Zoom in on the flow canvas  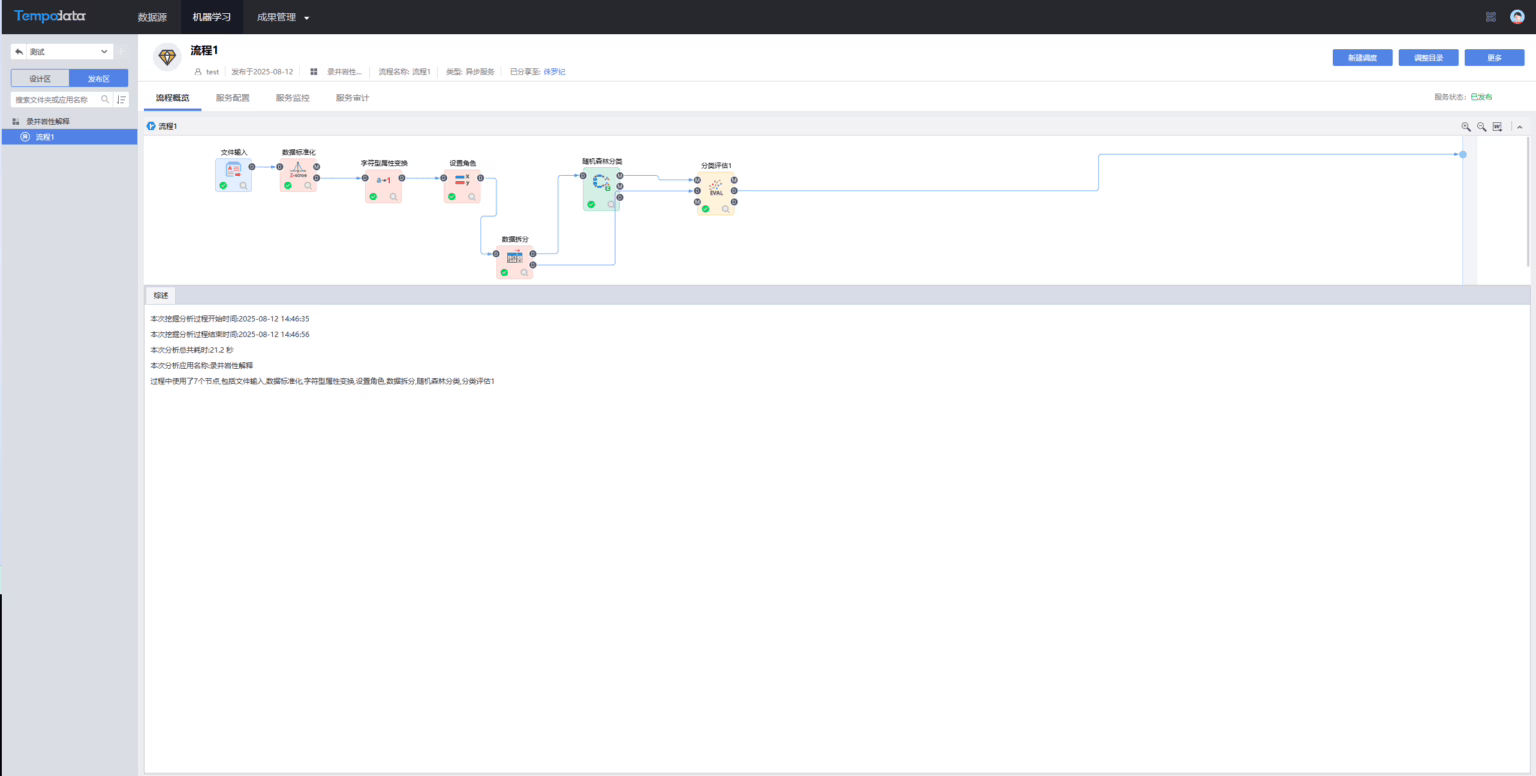[x=1466, y=127]
